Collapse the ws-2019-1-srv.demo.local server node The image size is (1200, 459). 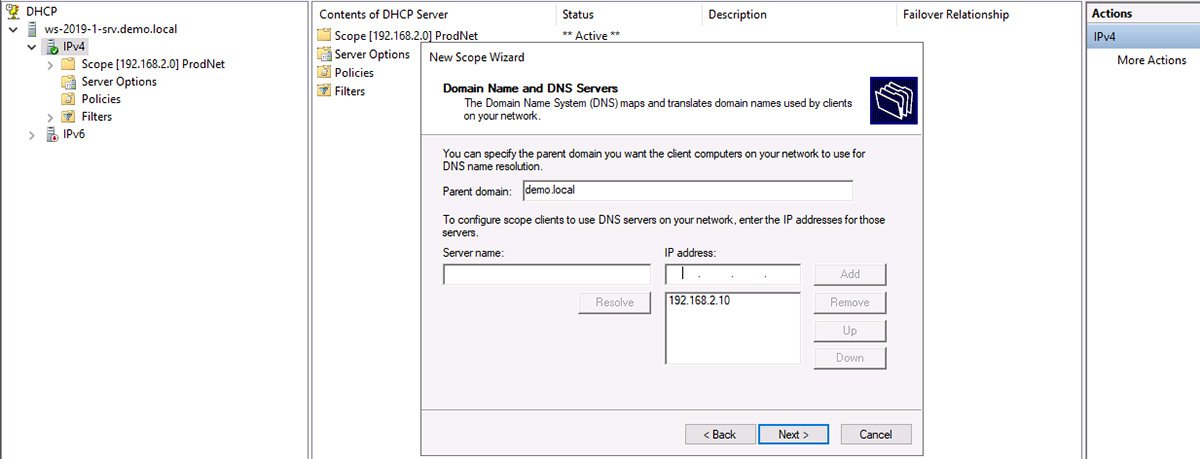click(x=13, y=30)
